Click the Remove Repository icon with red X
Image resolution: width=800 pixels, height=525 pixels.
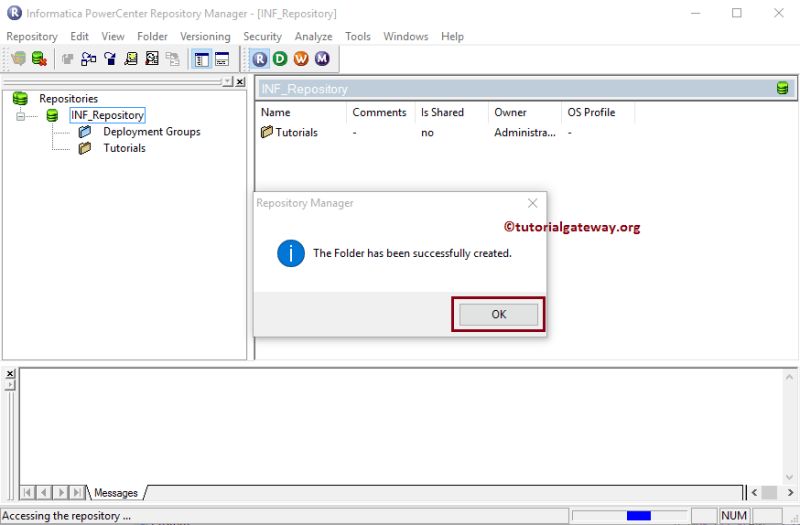[x=39, y=59]
